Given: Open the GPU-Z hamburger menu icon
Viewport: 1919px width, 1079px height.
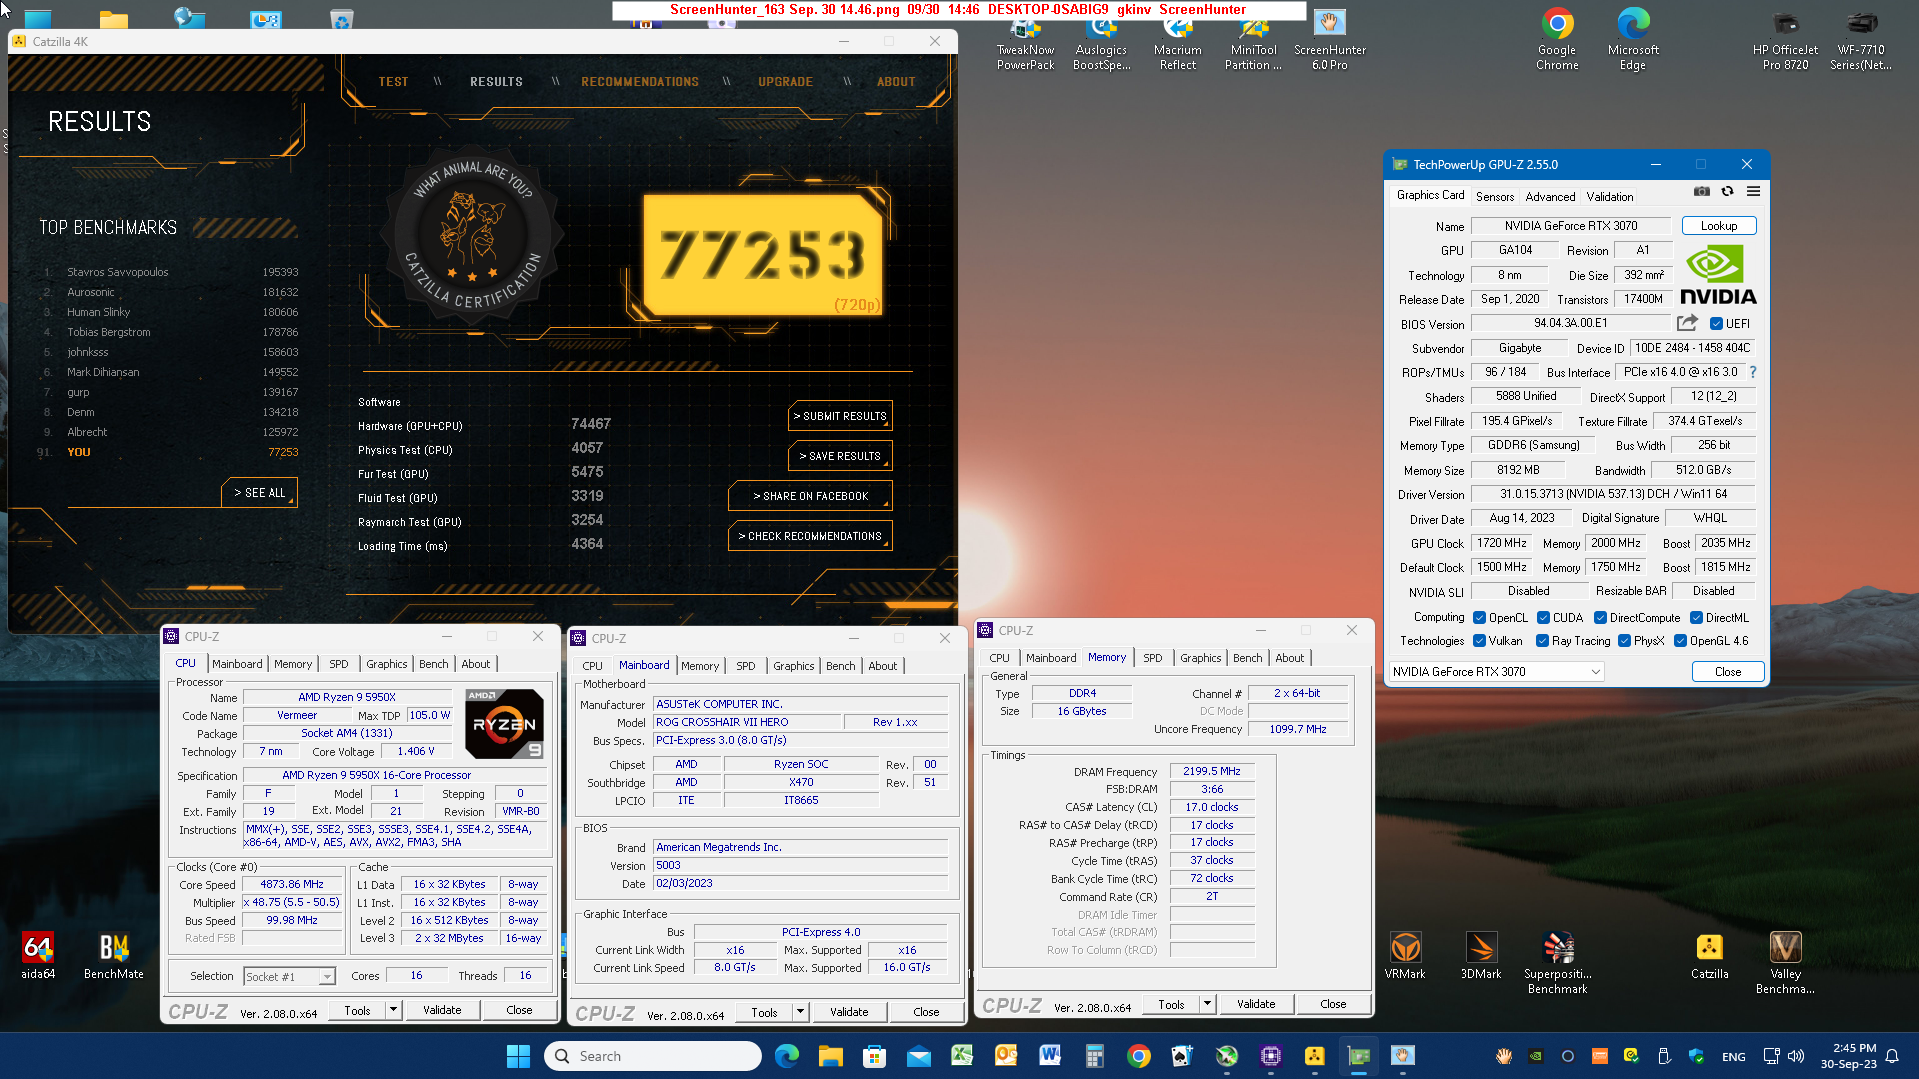Looking at the screenshot, I should coord(1753,192).
